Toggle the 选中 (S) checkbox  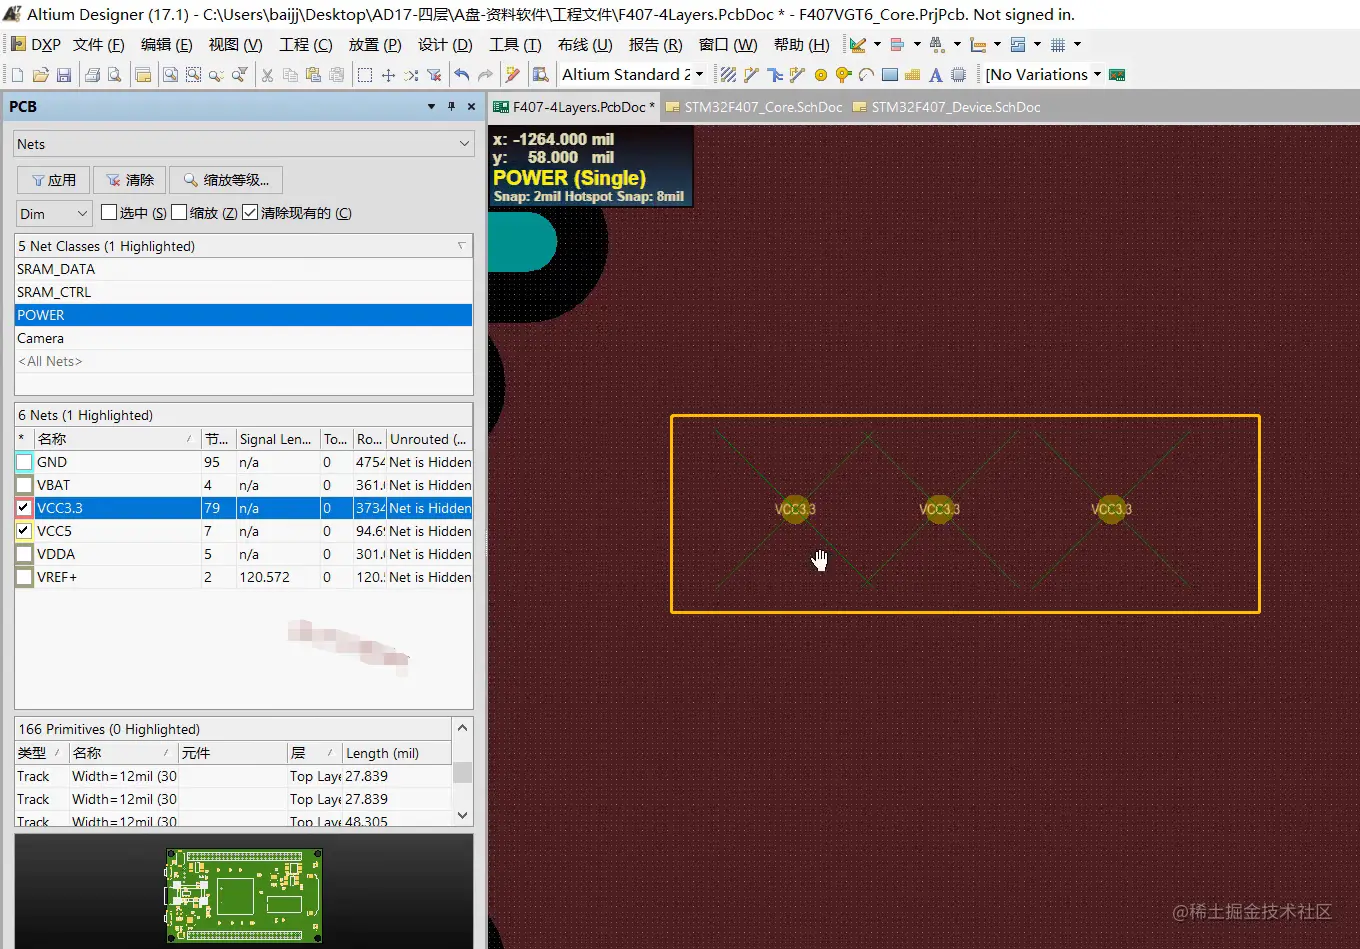[x=109, y=213]
